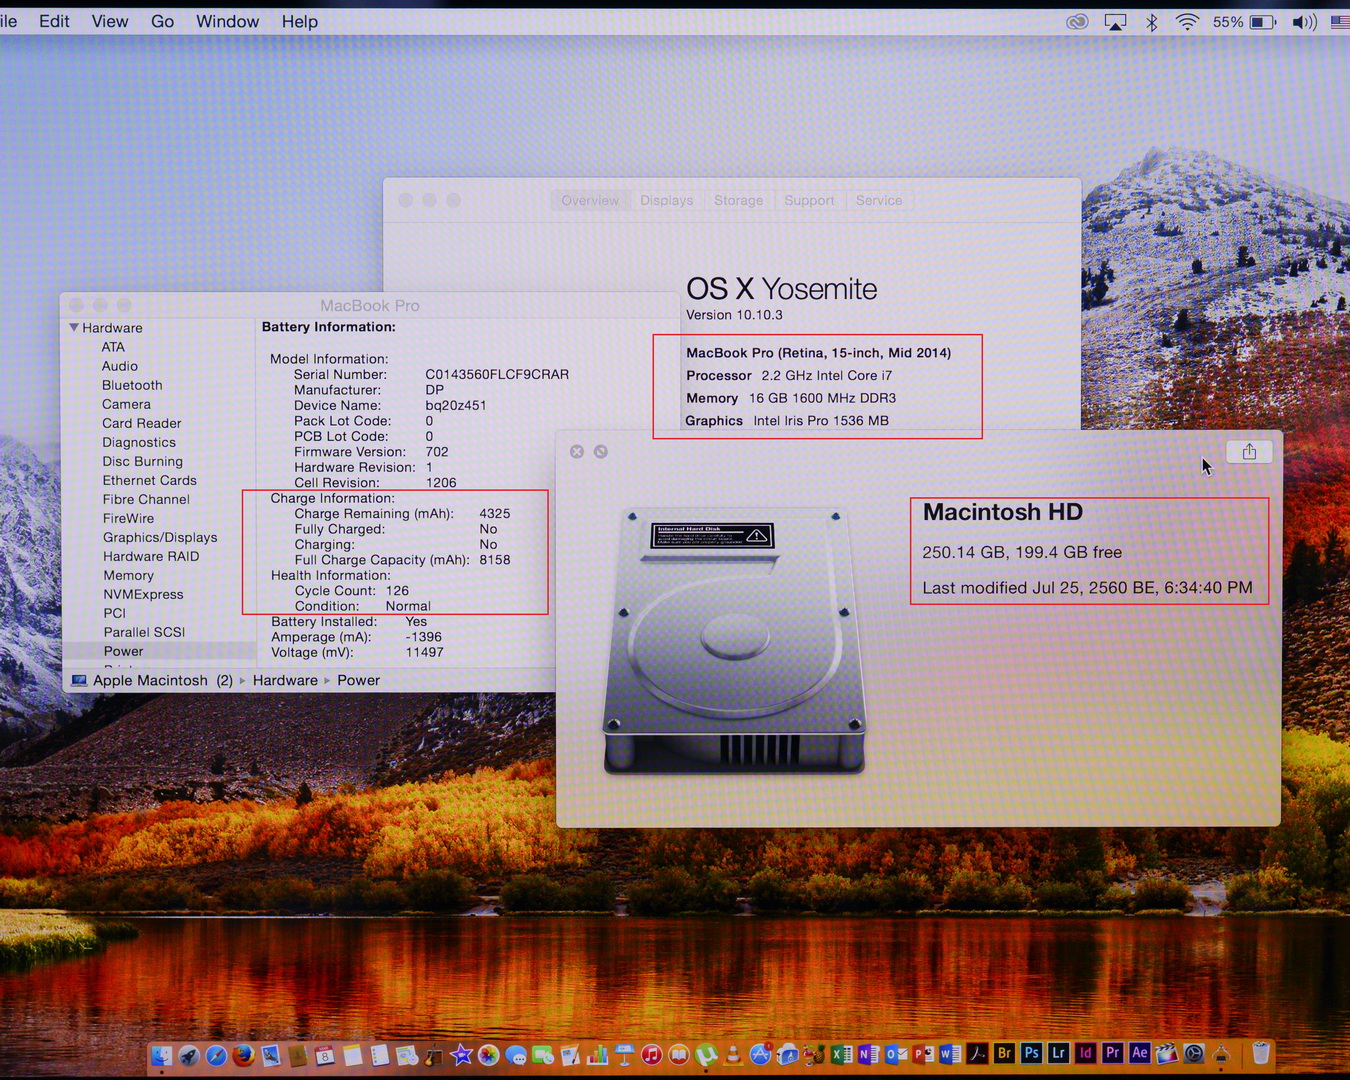This screenshot has height=1080, width=1350.
Task: Open Microsoft Outlook from the Dock
Action: (x=896, y=1054)
